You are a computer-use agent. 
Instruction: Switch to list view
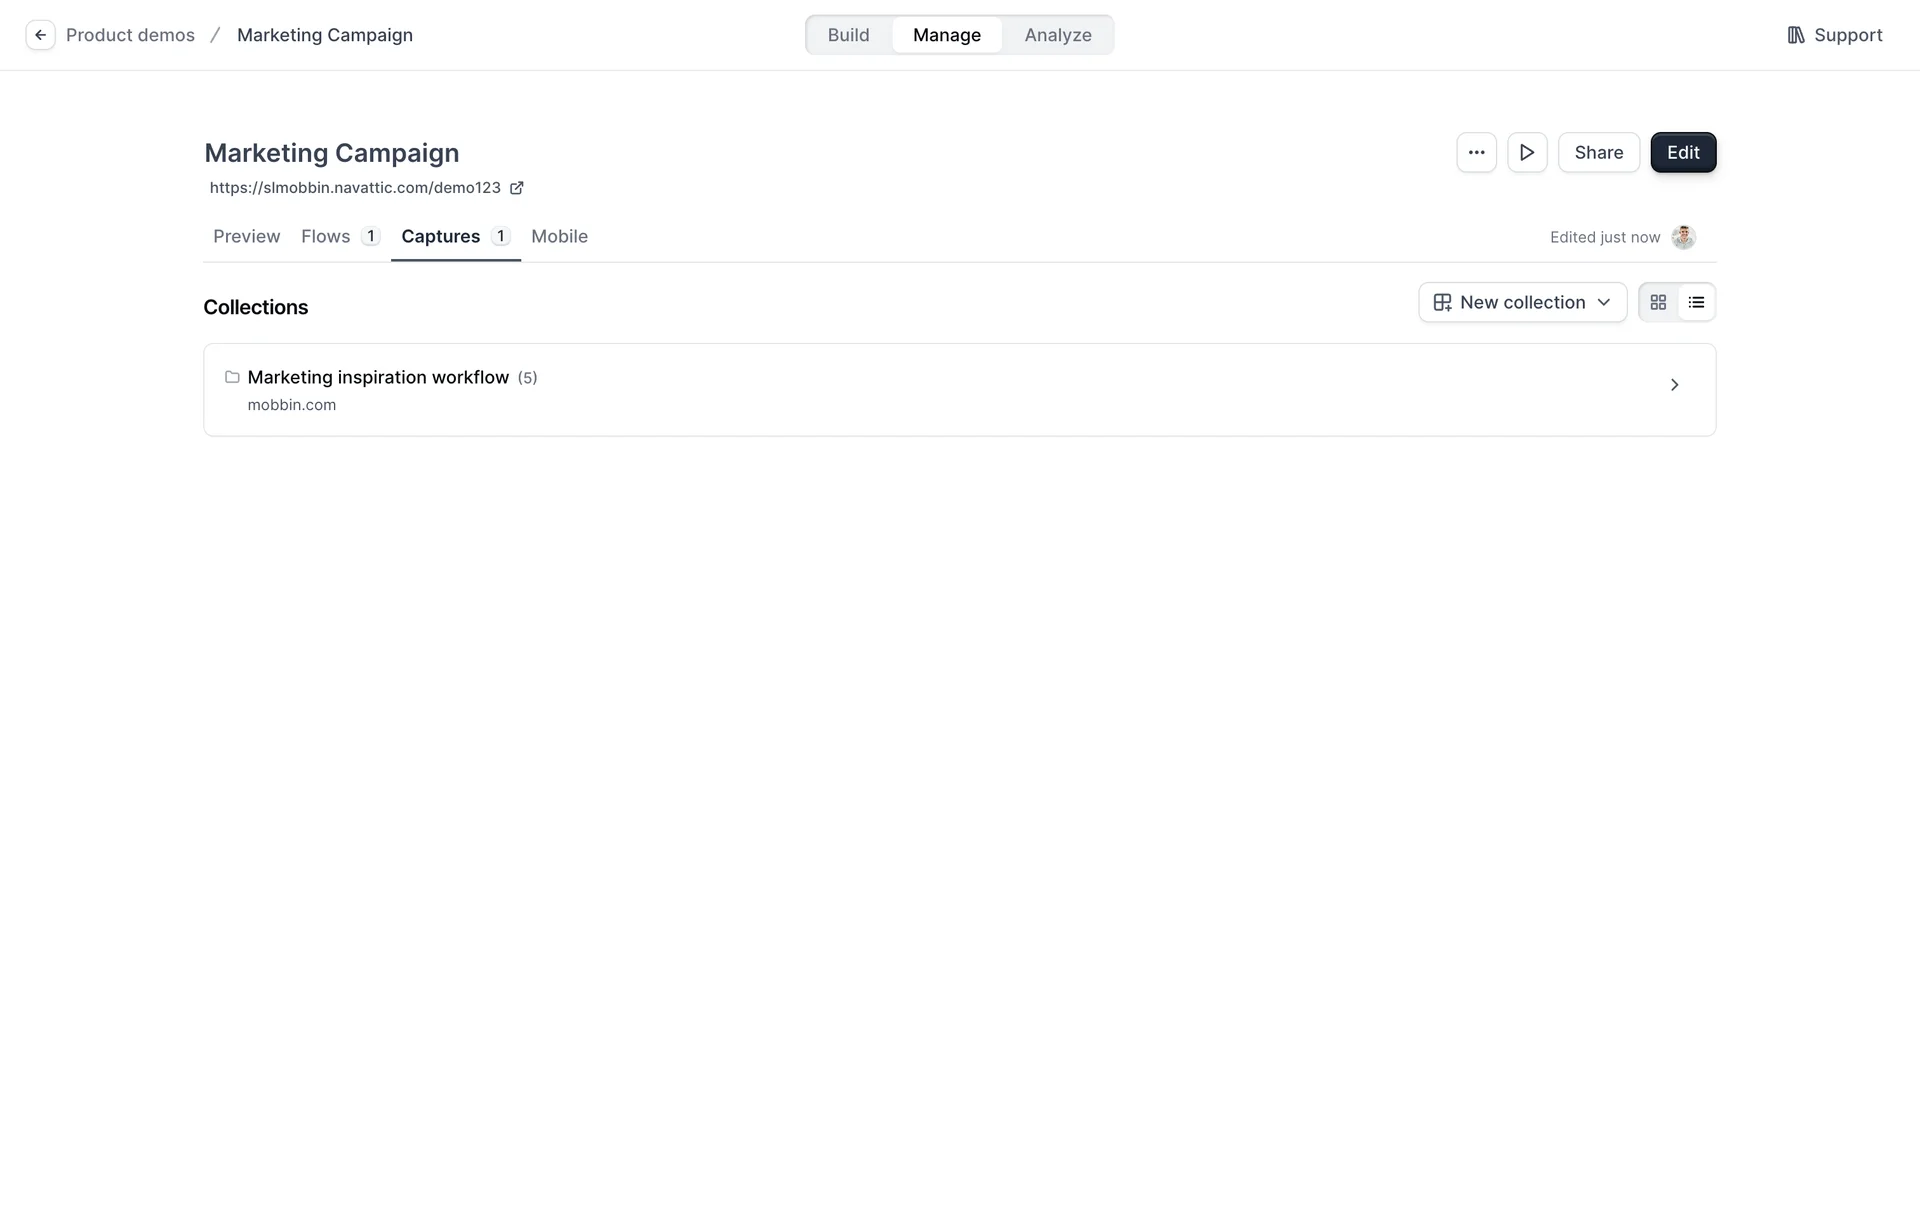tap(1696, 302)
